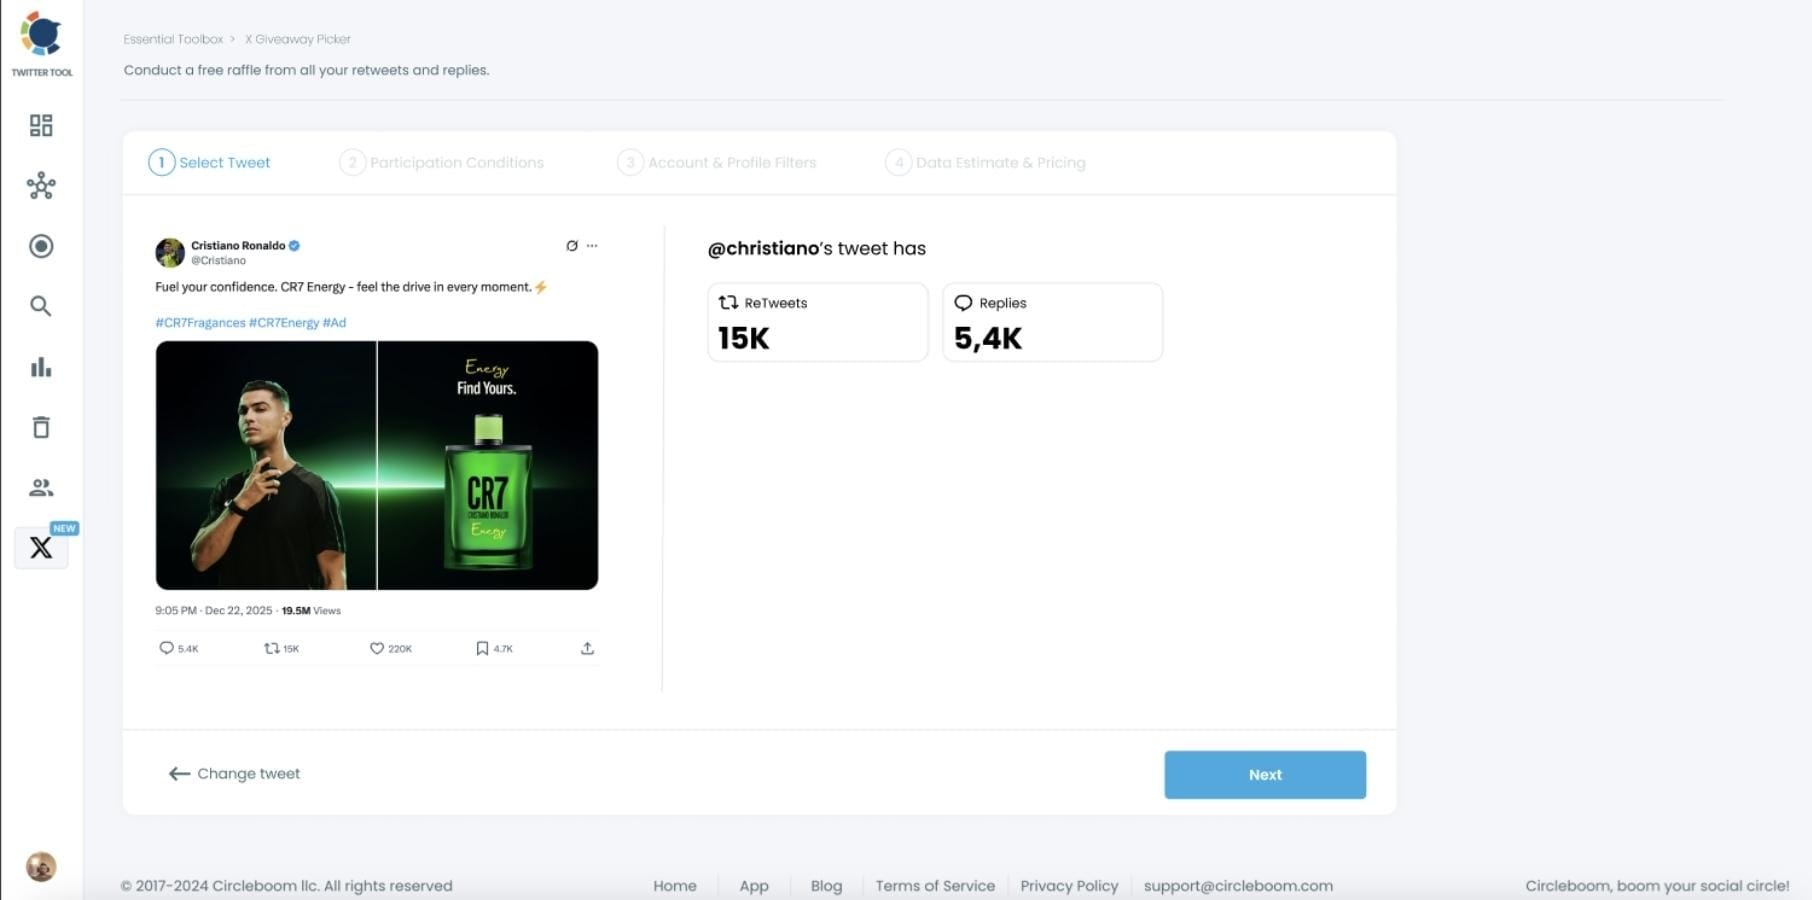Click the retweet icon under the tweet
This screenshot has width=1812, height=900.
[271, 648]
